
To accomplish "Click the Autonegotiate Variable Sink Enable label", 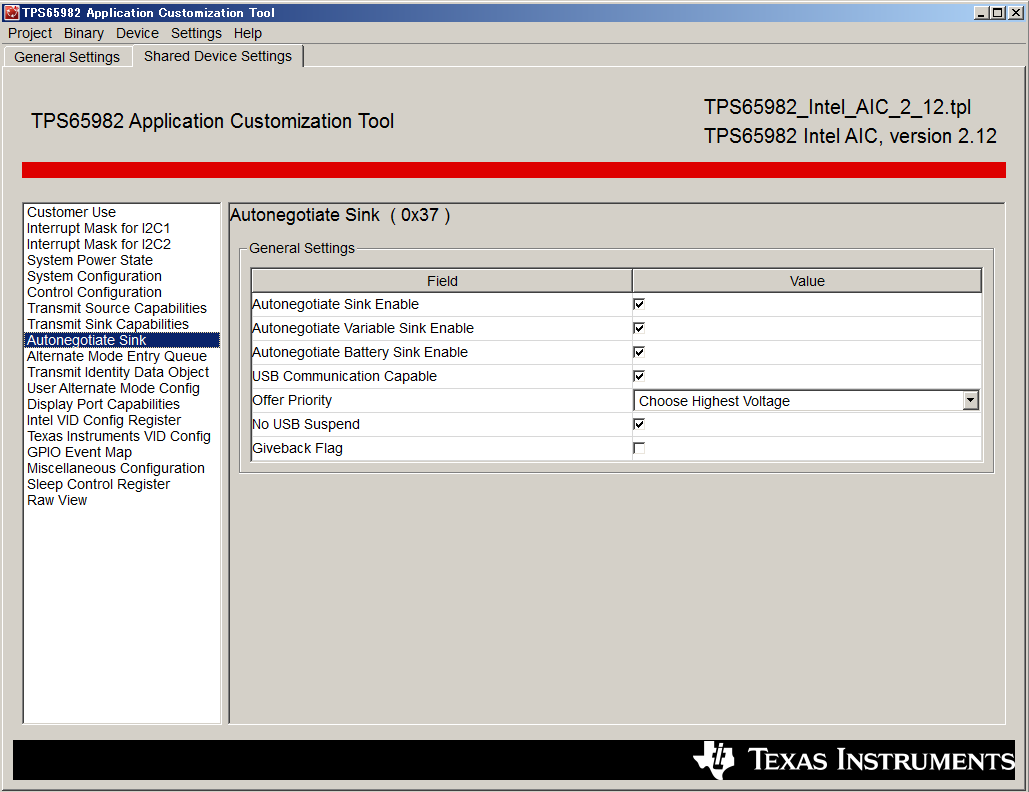I will (363, 328).
